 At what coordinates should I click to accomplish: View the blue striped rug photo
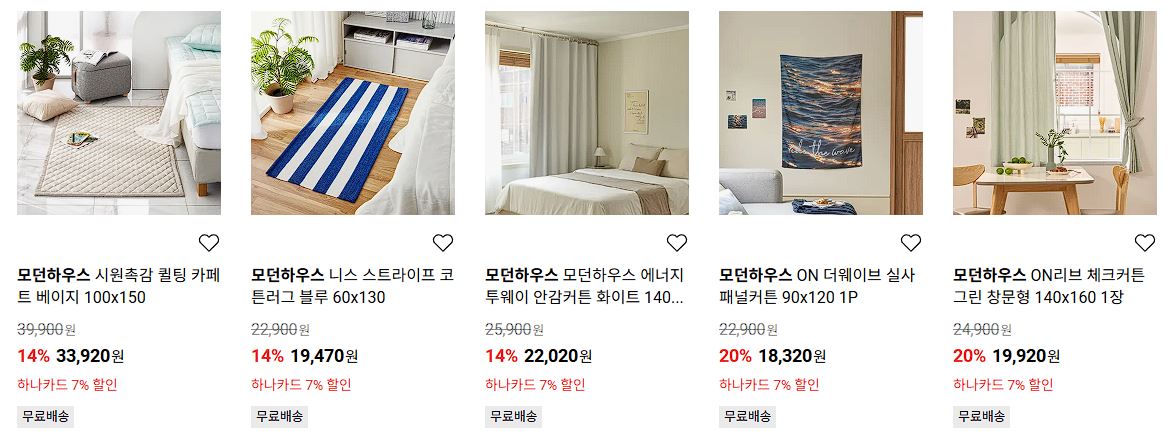[x=353, y=113]
